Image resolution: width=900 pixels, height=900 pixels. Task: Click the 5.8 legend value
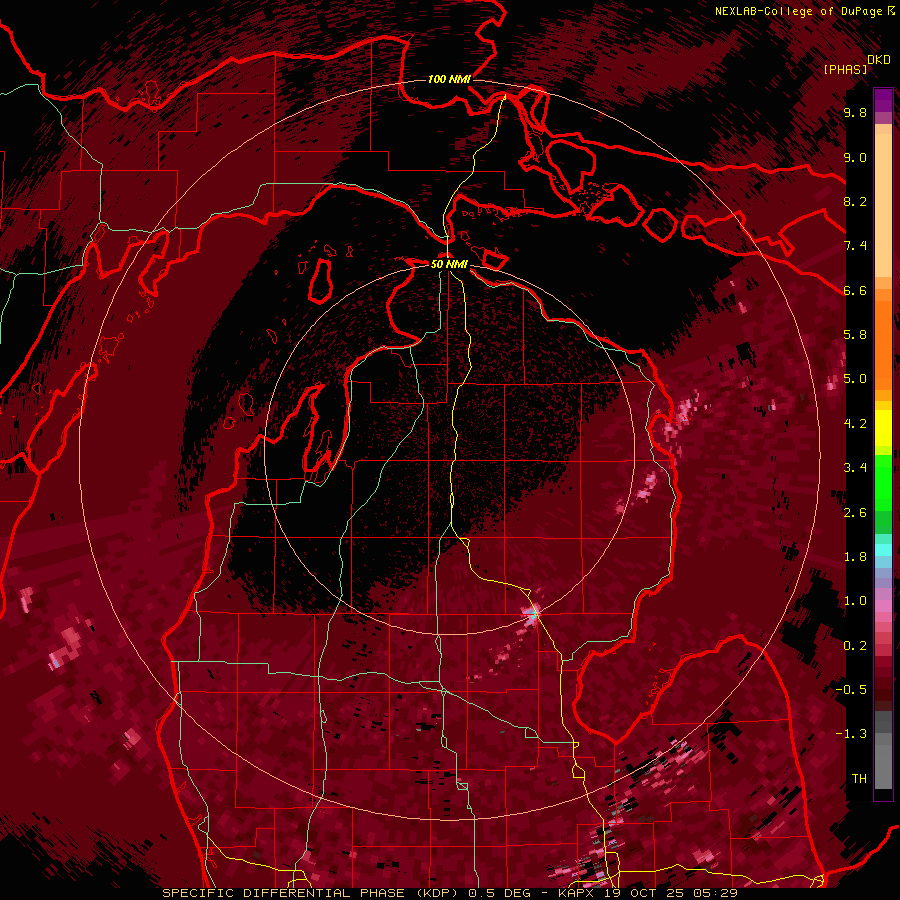pyautogui.click(x=855, y=335)
